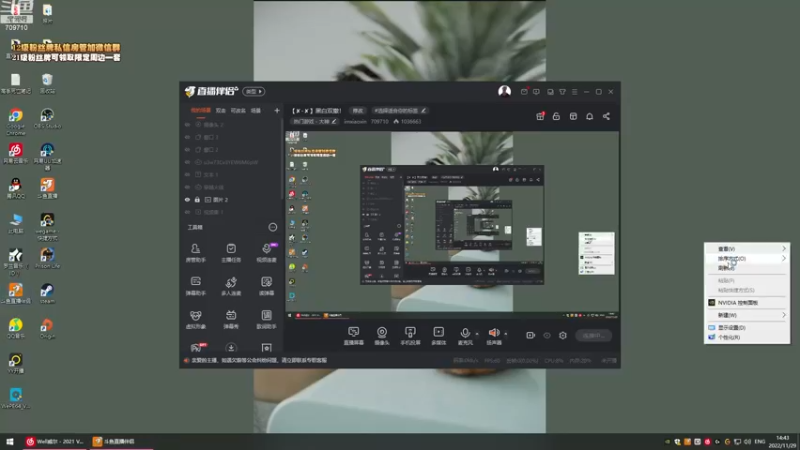Open the bell notification icon in the header
Viewport: 800px width, 450px height.
coord(589,116)
